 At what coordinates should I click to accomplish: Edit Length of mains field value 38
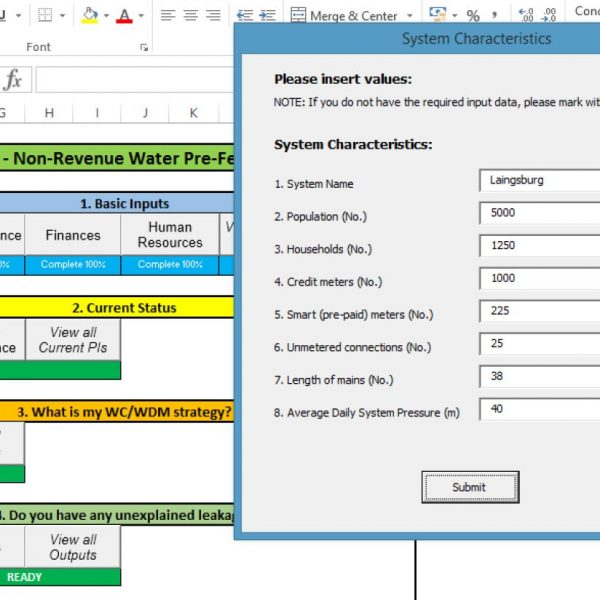point(540,376)
